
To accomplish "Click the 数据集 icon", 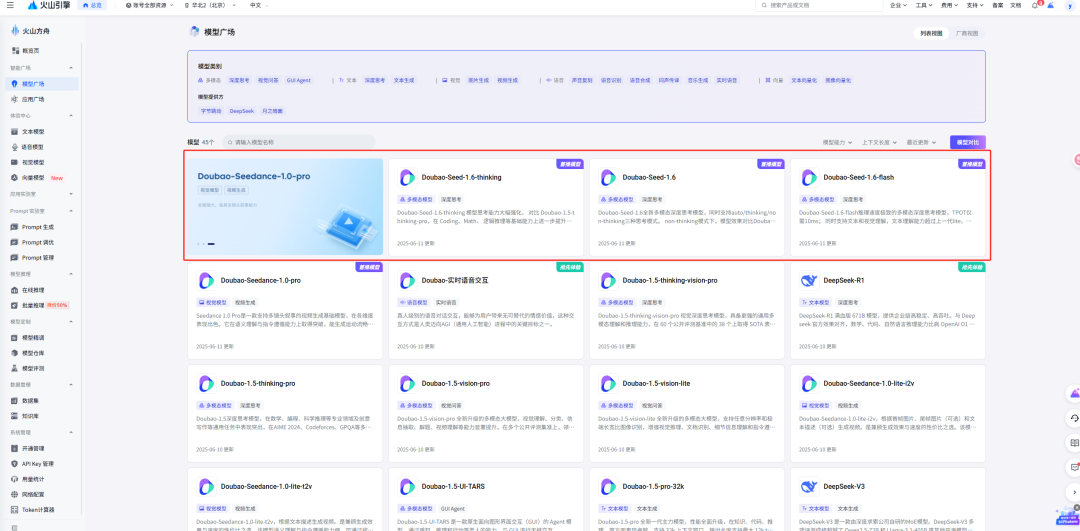I will 15,400.
